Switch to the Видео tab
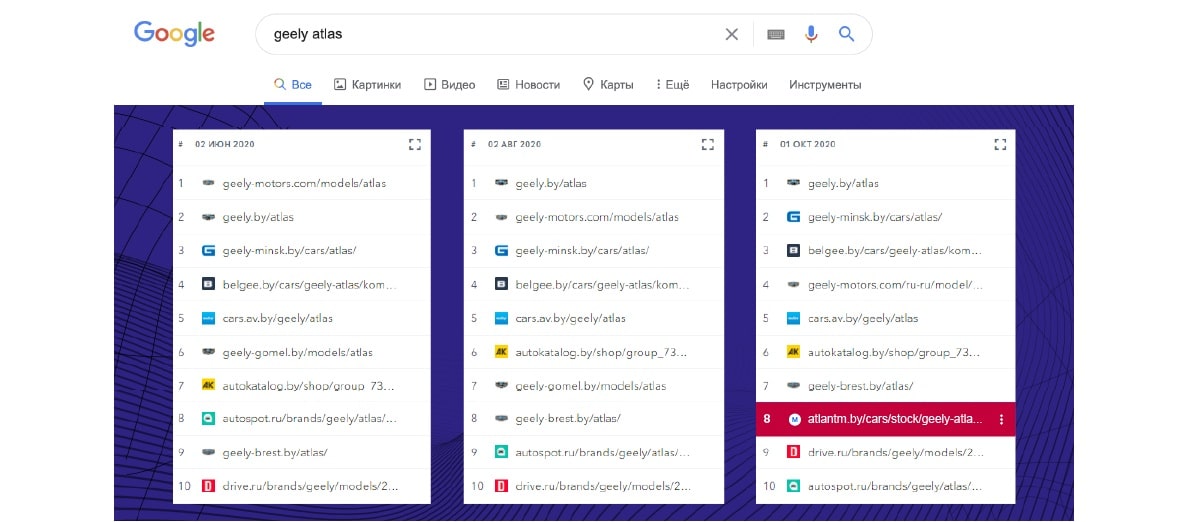This screenshot has height=522, width=1200. (x=449, y=85)
